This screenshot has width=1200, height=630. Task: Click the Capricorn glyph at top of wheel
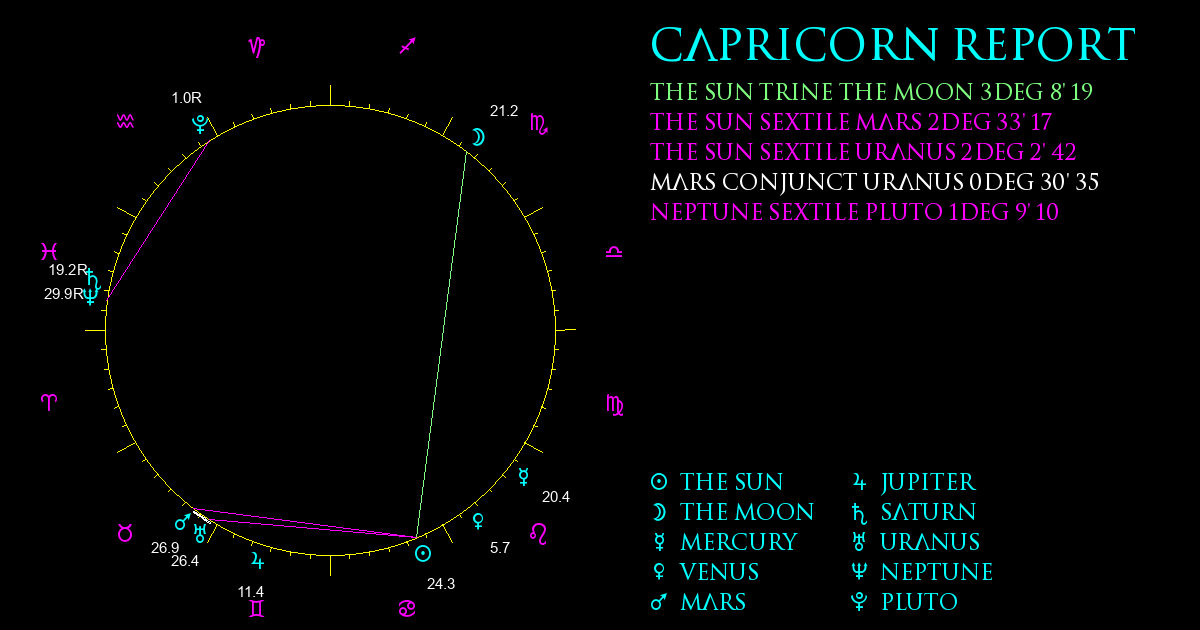(257, 47)
